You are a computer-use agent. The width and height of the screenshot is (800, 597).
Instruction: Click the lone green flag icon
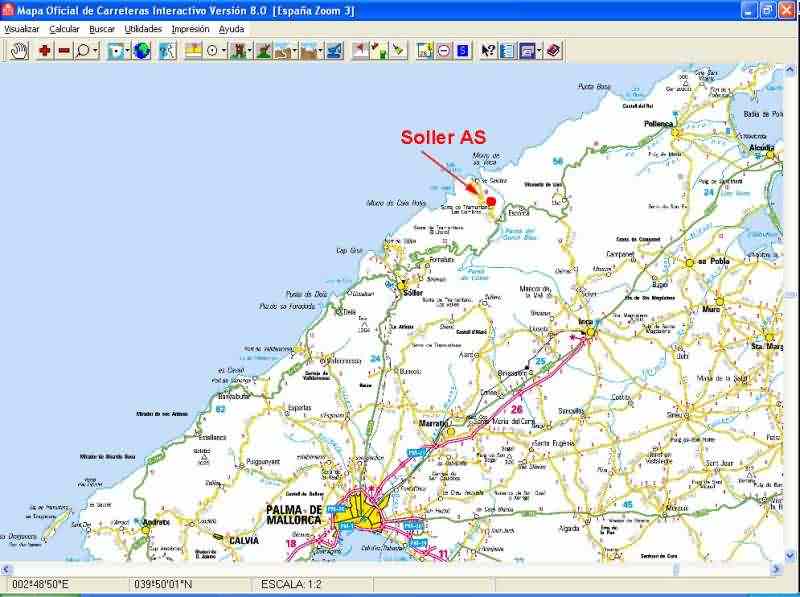pyautogui.click(x=398, y=51)
